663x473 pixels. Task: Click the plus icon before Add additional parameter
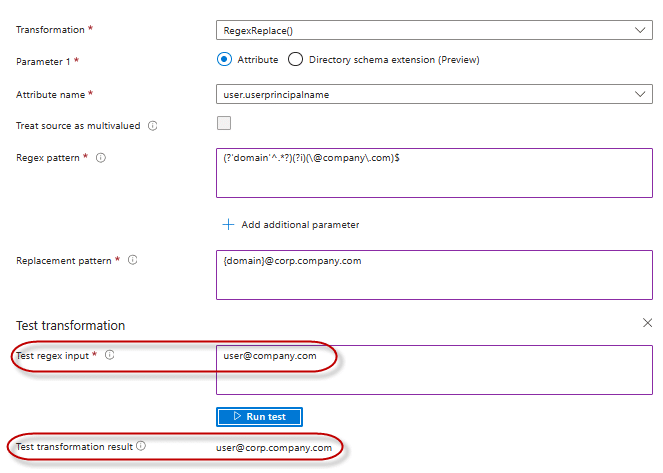pos(227,225)
